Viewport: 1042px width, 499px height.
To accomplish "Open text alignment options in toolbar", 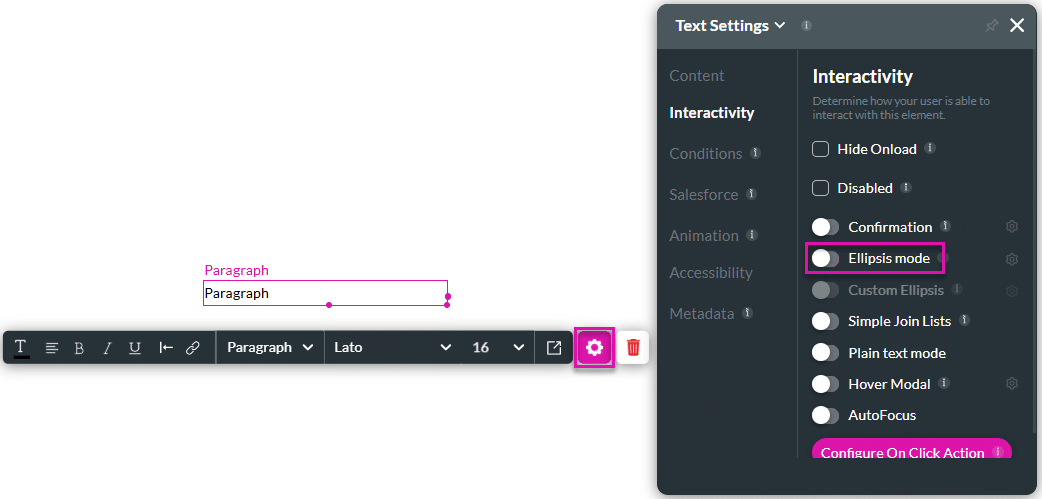I will click(x=52, y=347).
